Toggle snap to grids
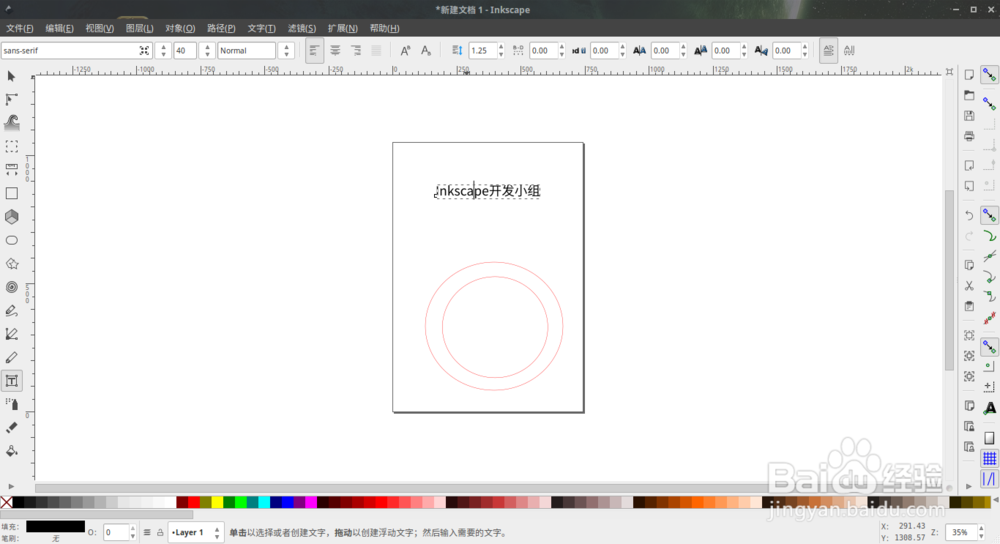The image size is (1000, 544). click(x=989, y=458)
